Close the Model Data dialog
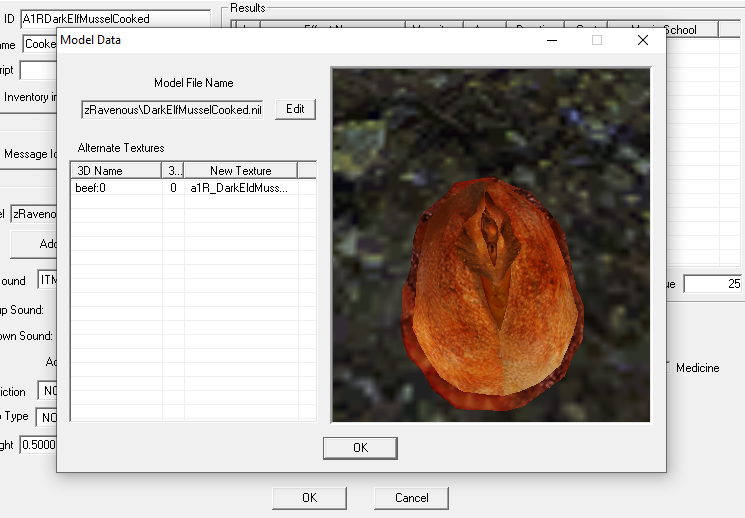 643,40
